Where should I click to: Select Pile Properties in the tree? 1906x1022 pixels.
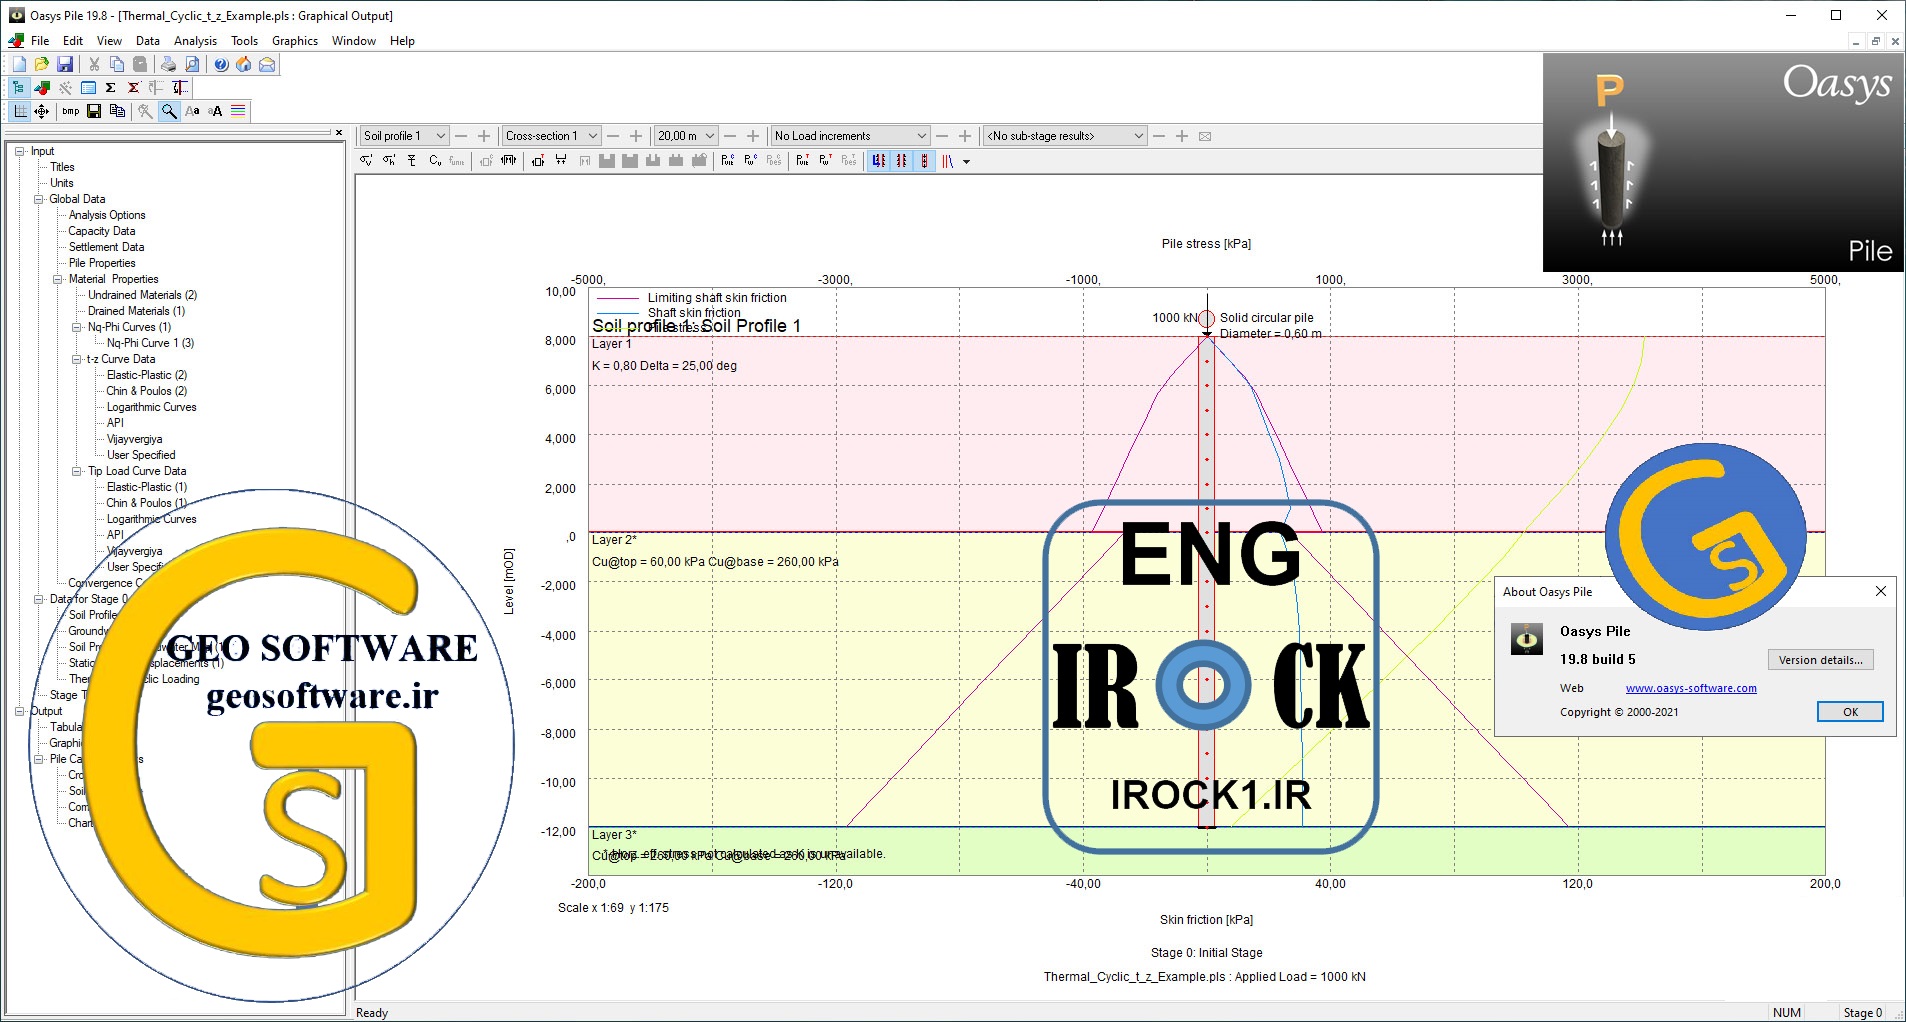coord(102,263)
